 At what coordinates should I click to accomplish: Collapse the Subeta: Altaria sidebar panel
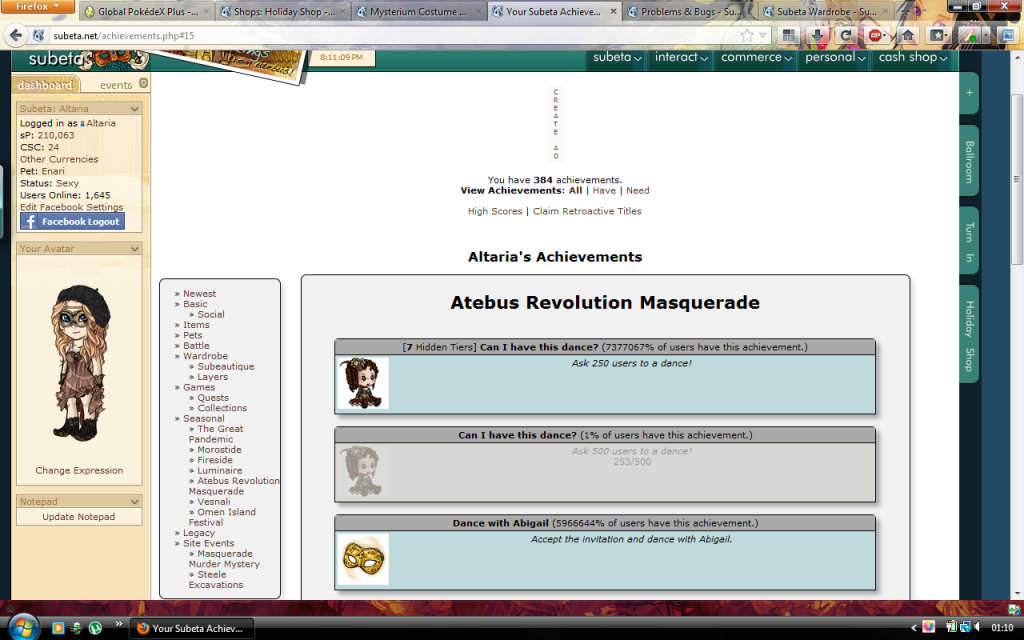point(135,109)
